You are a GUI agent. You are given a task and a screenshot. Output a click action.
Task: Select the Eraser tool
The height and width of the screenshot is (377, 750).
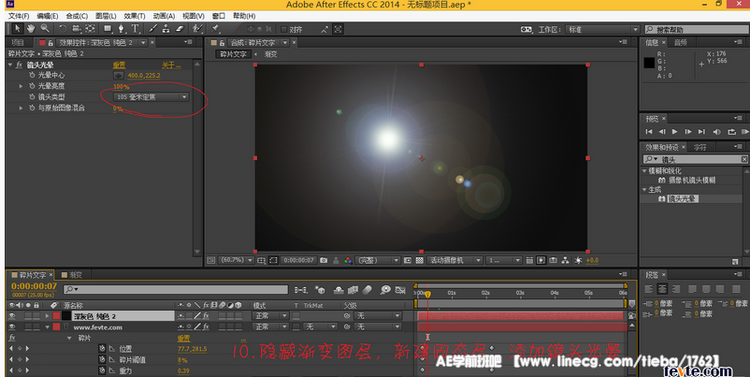180,29
